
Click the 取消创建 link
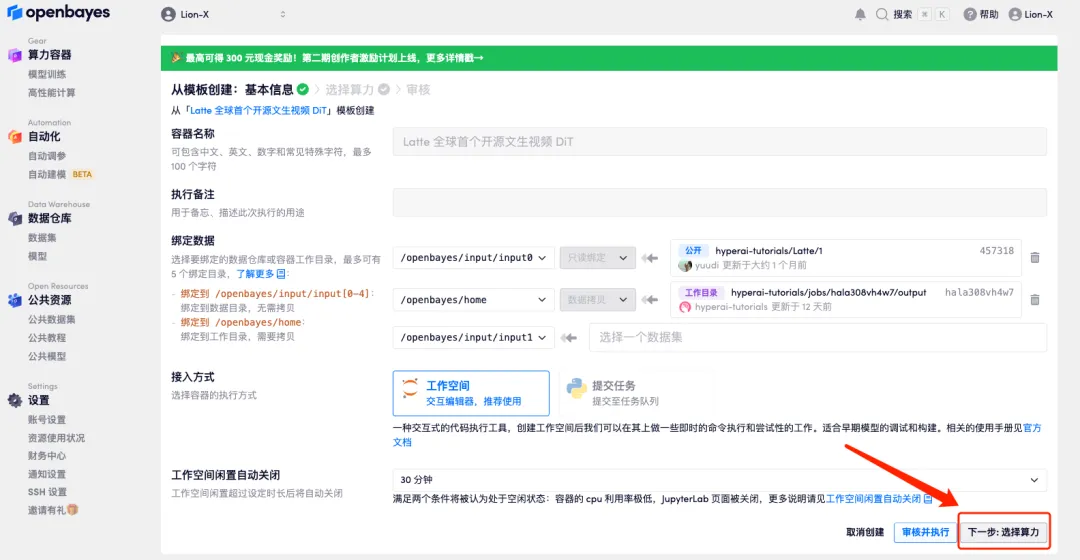865,532
